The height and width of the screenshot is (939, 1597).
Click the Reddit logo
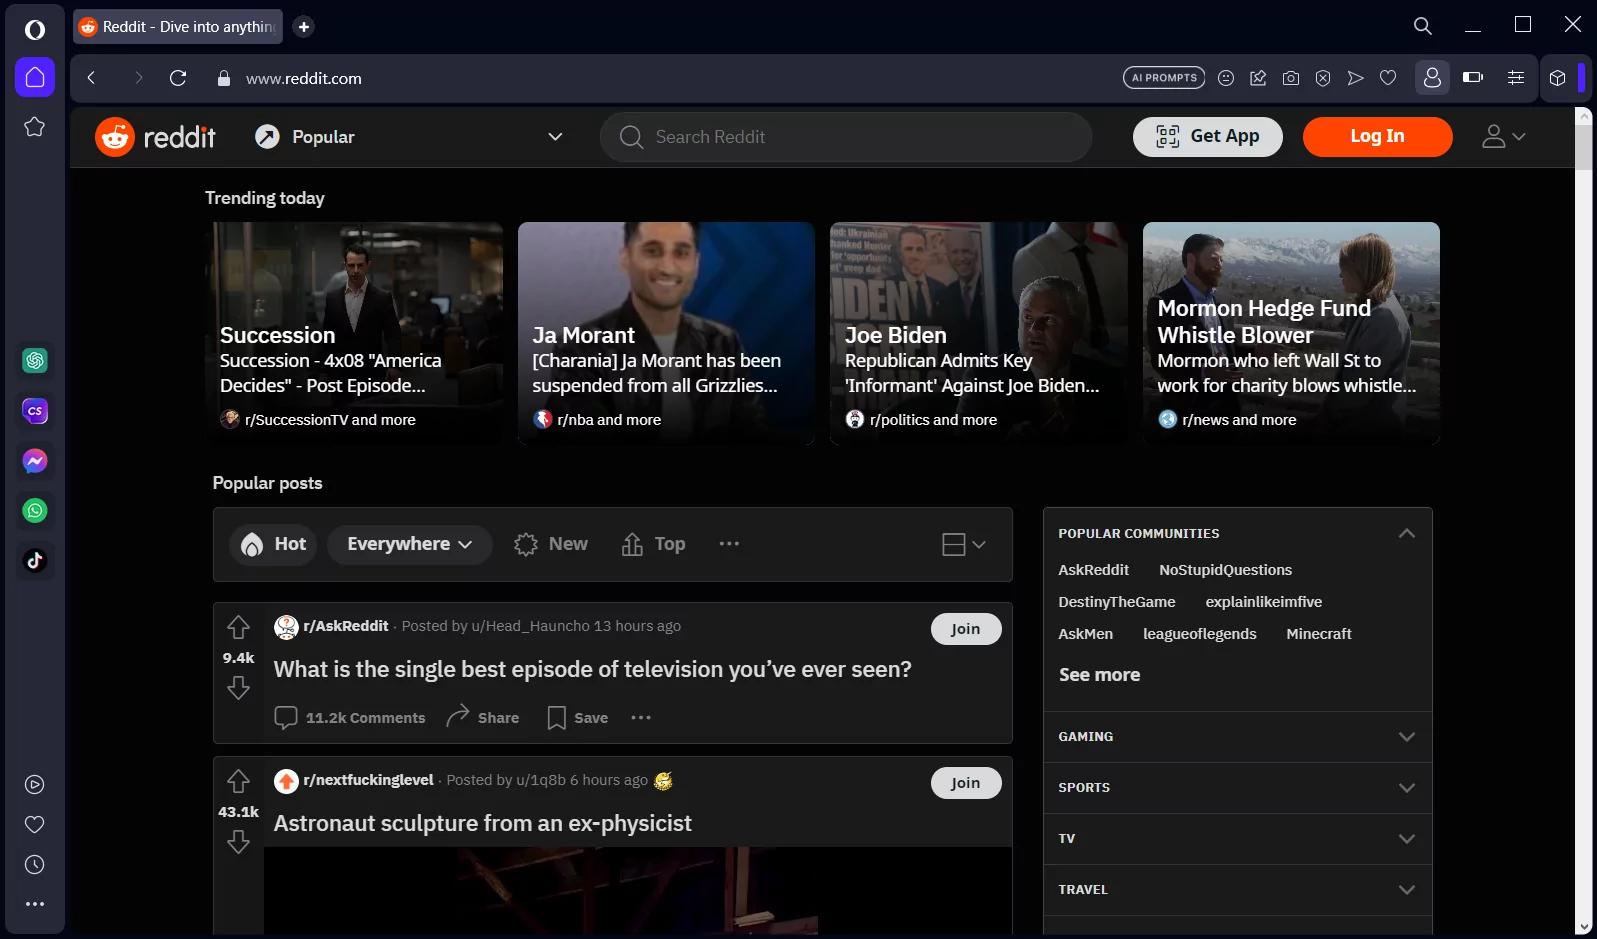pyautogui.click(x=156, y=137)
